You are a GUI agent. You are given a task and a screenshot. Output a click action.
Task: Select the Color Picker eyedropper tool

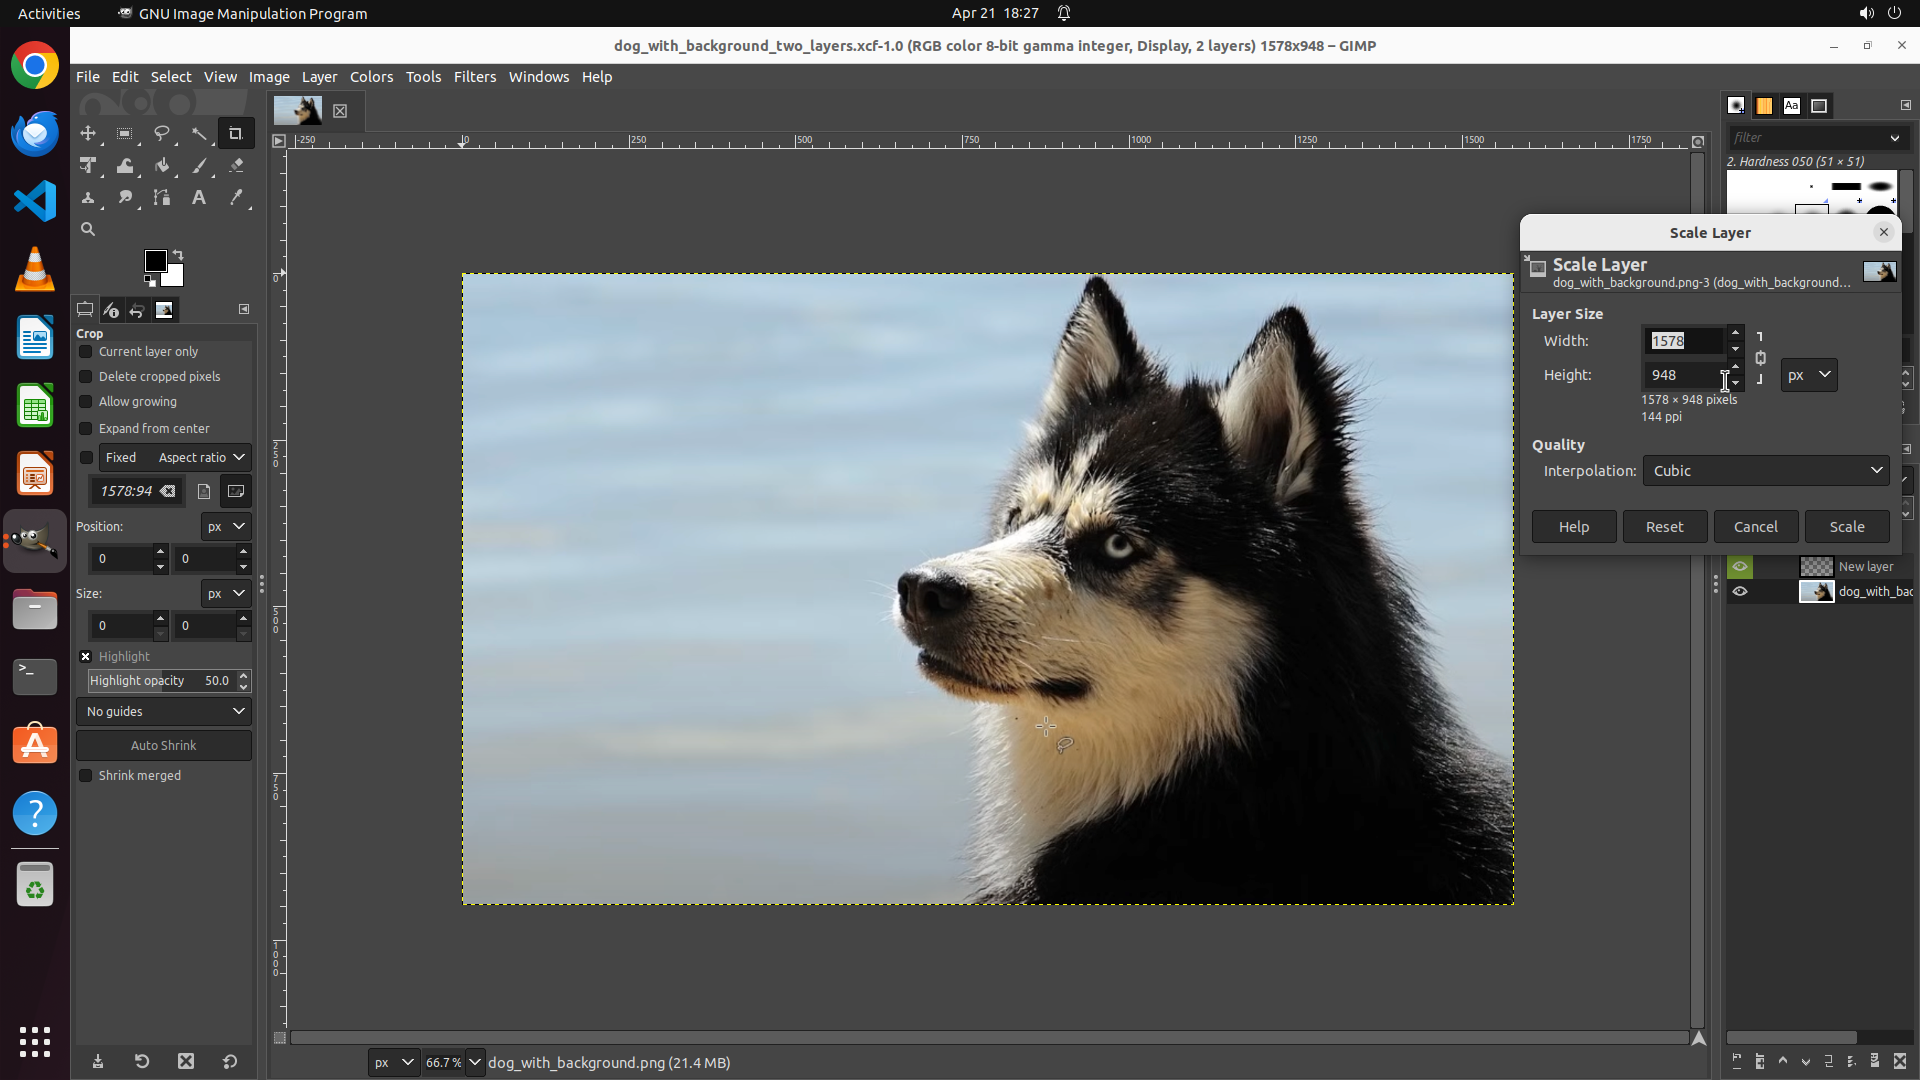coord(236,198)
